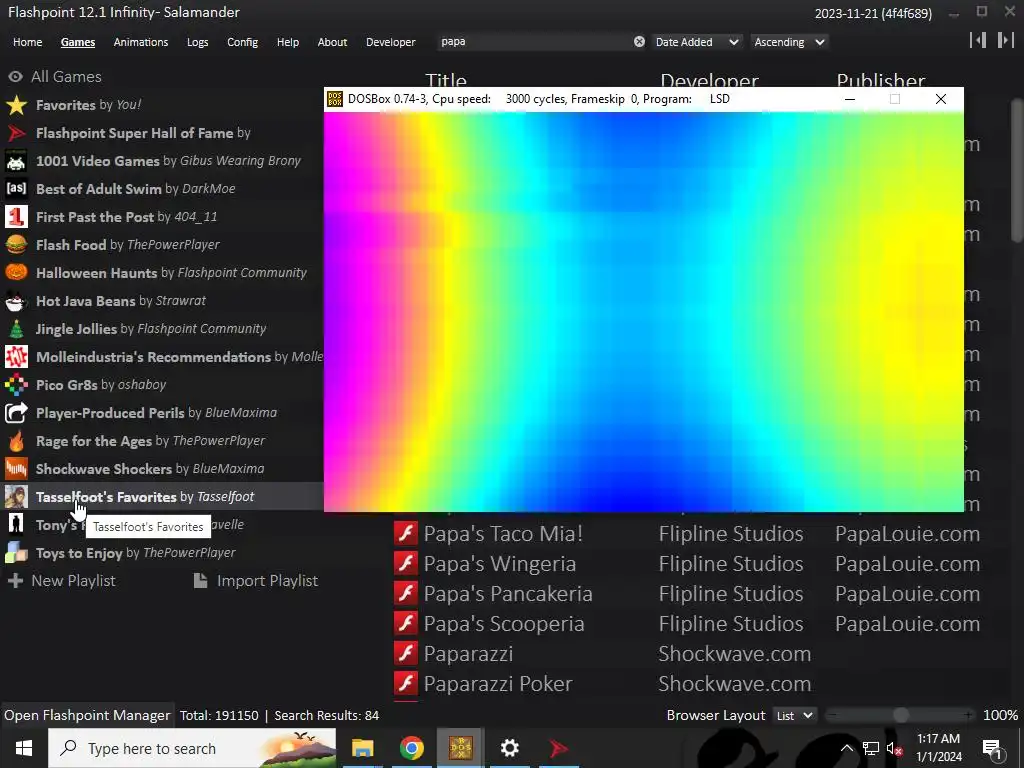
Task: Open the Developer tab
Action: [x=391, y=42]
